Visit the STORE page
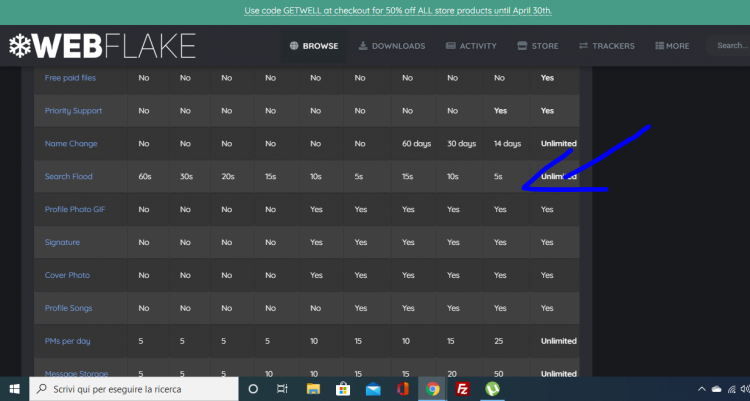This screenshot has width=750, height=401. (537, 46)
